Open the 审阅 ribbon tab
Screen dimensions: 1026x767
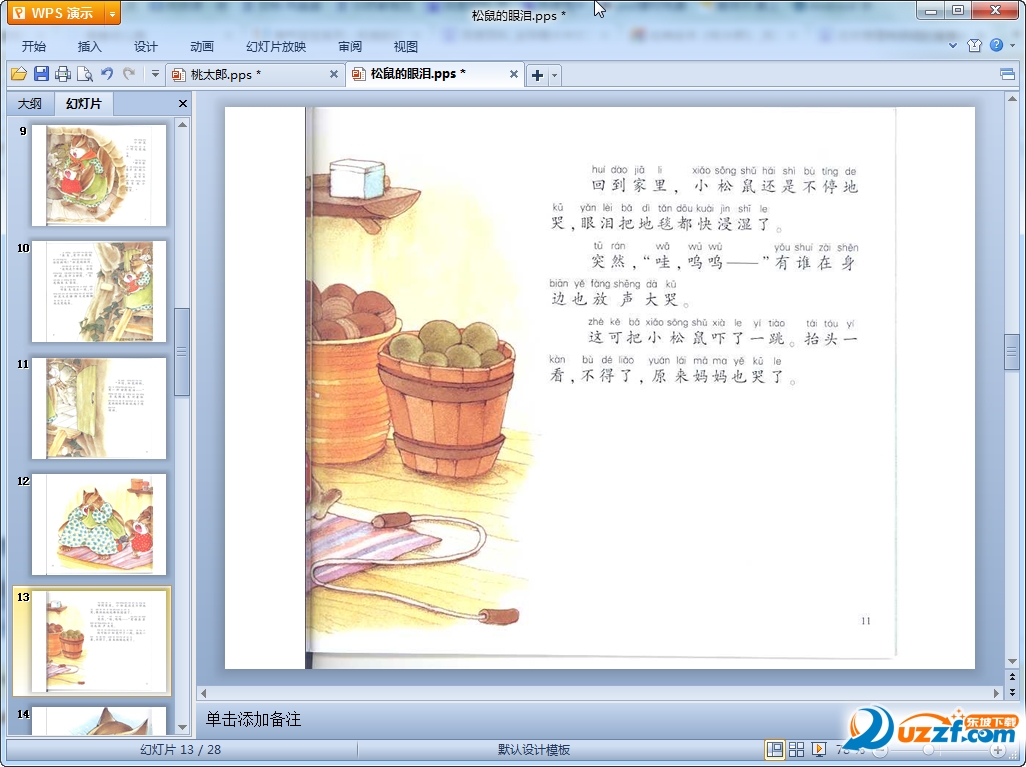pyautogui.click(x=350, y=46)
